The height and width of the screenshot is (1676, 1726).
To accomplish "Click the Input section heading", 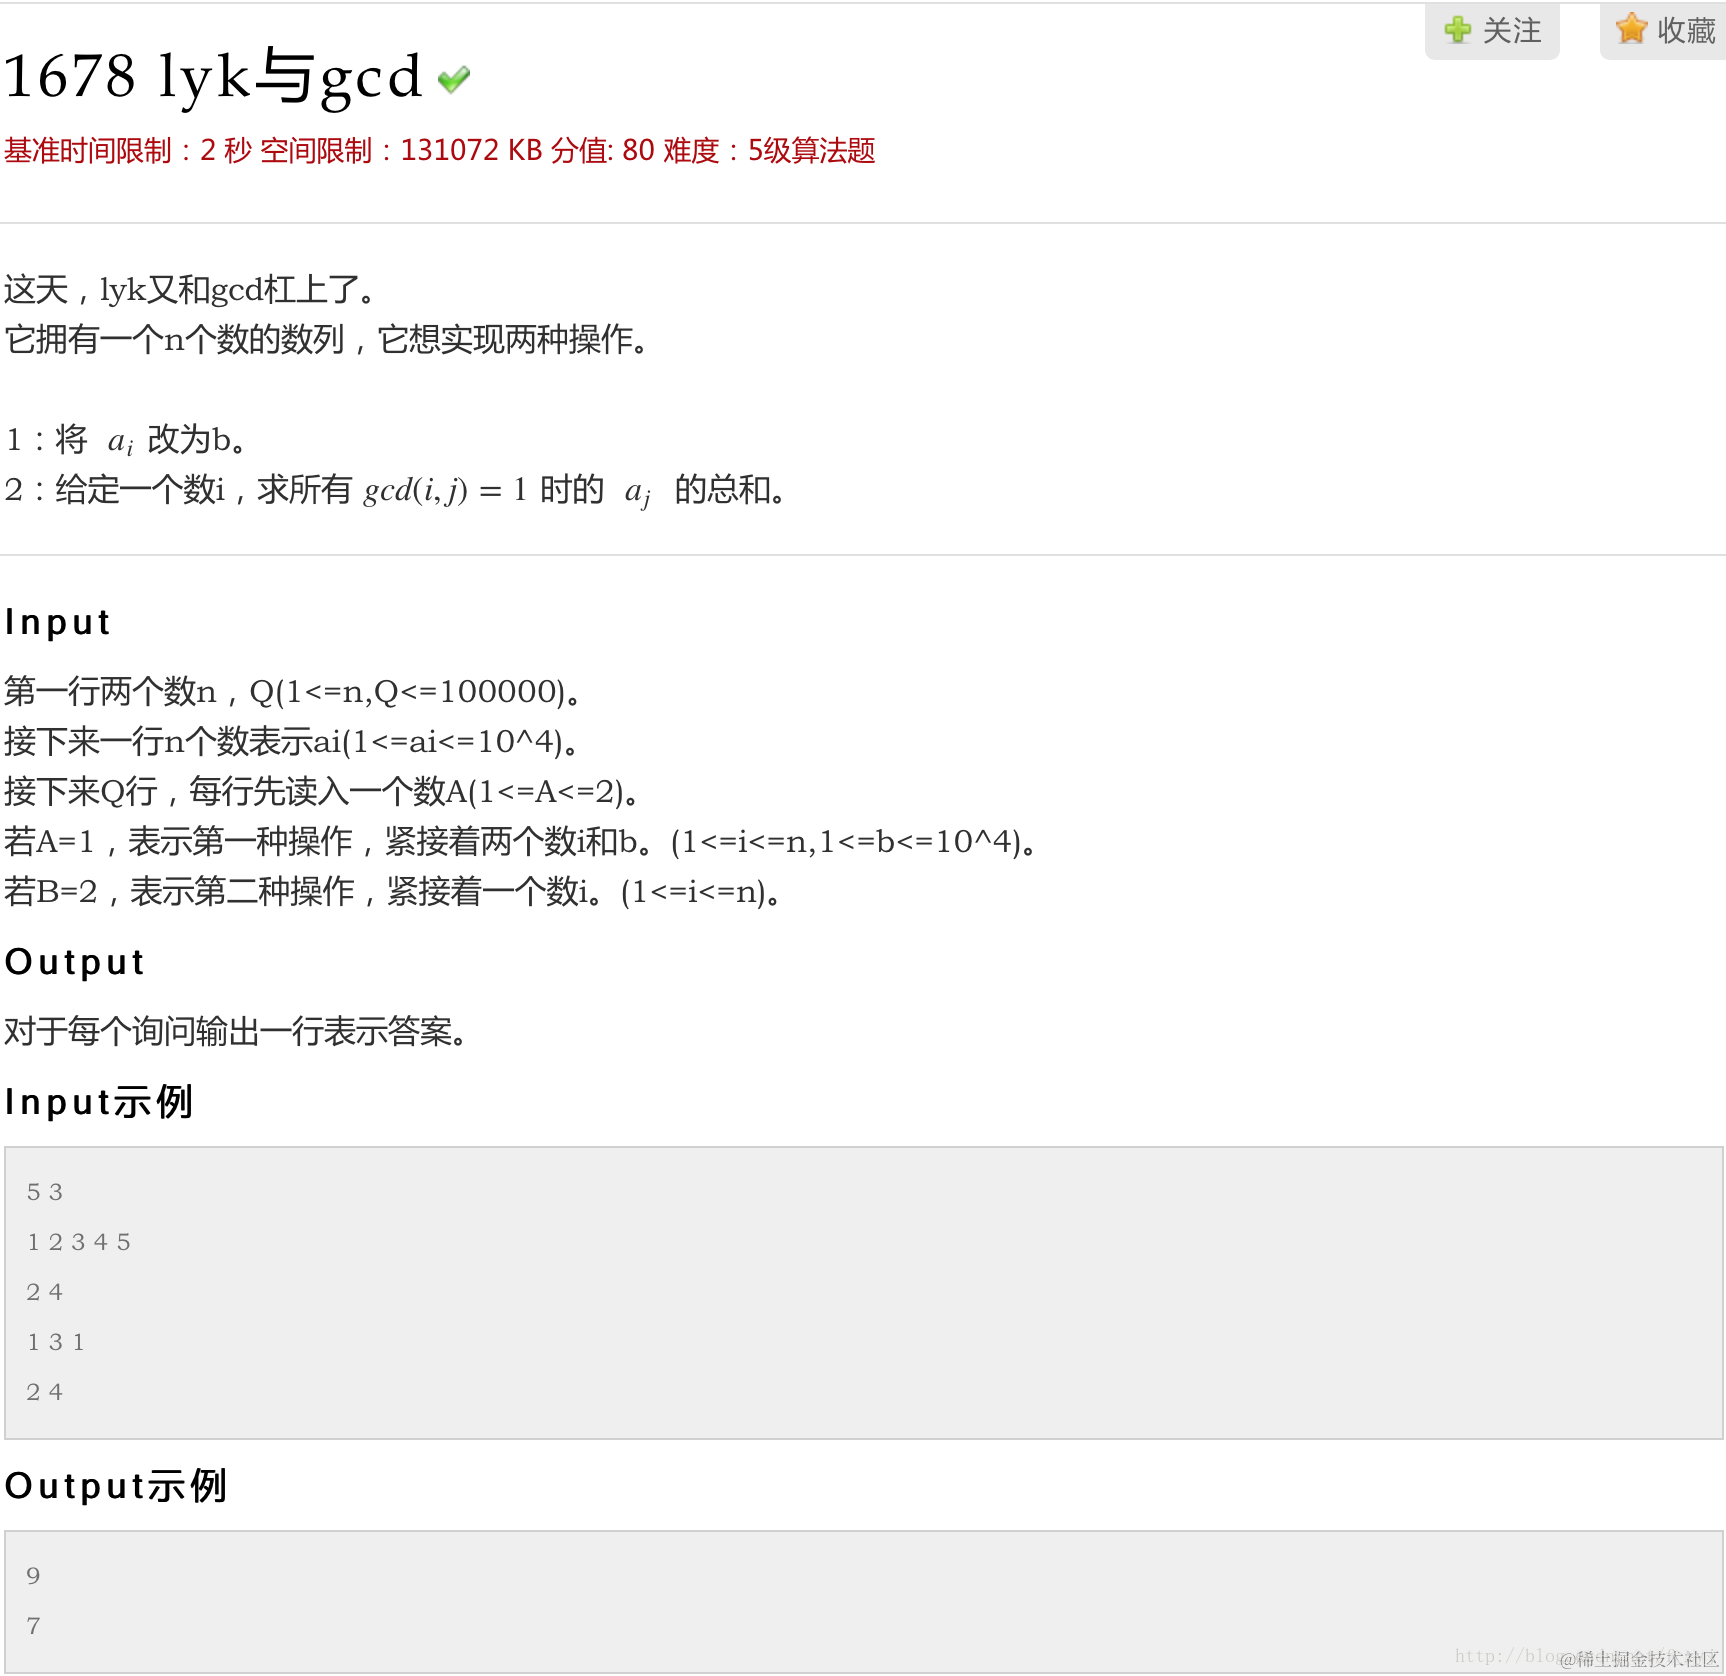I will click(58, 622).
